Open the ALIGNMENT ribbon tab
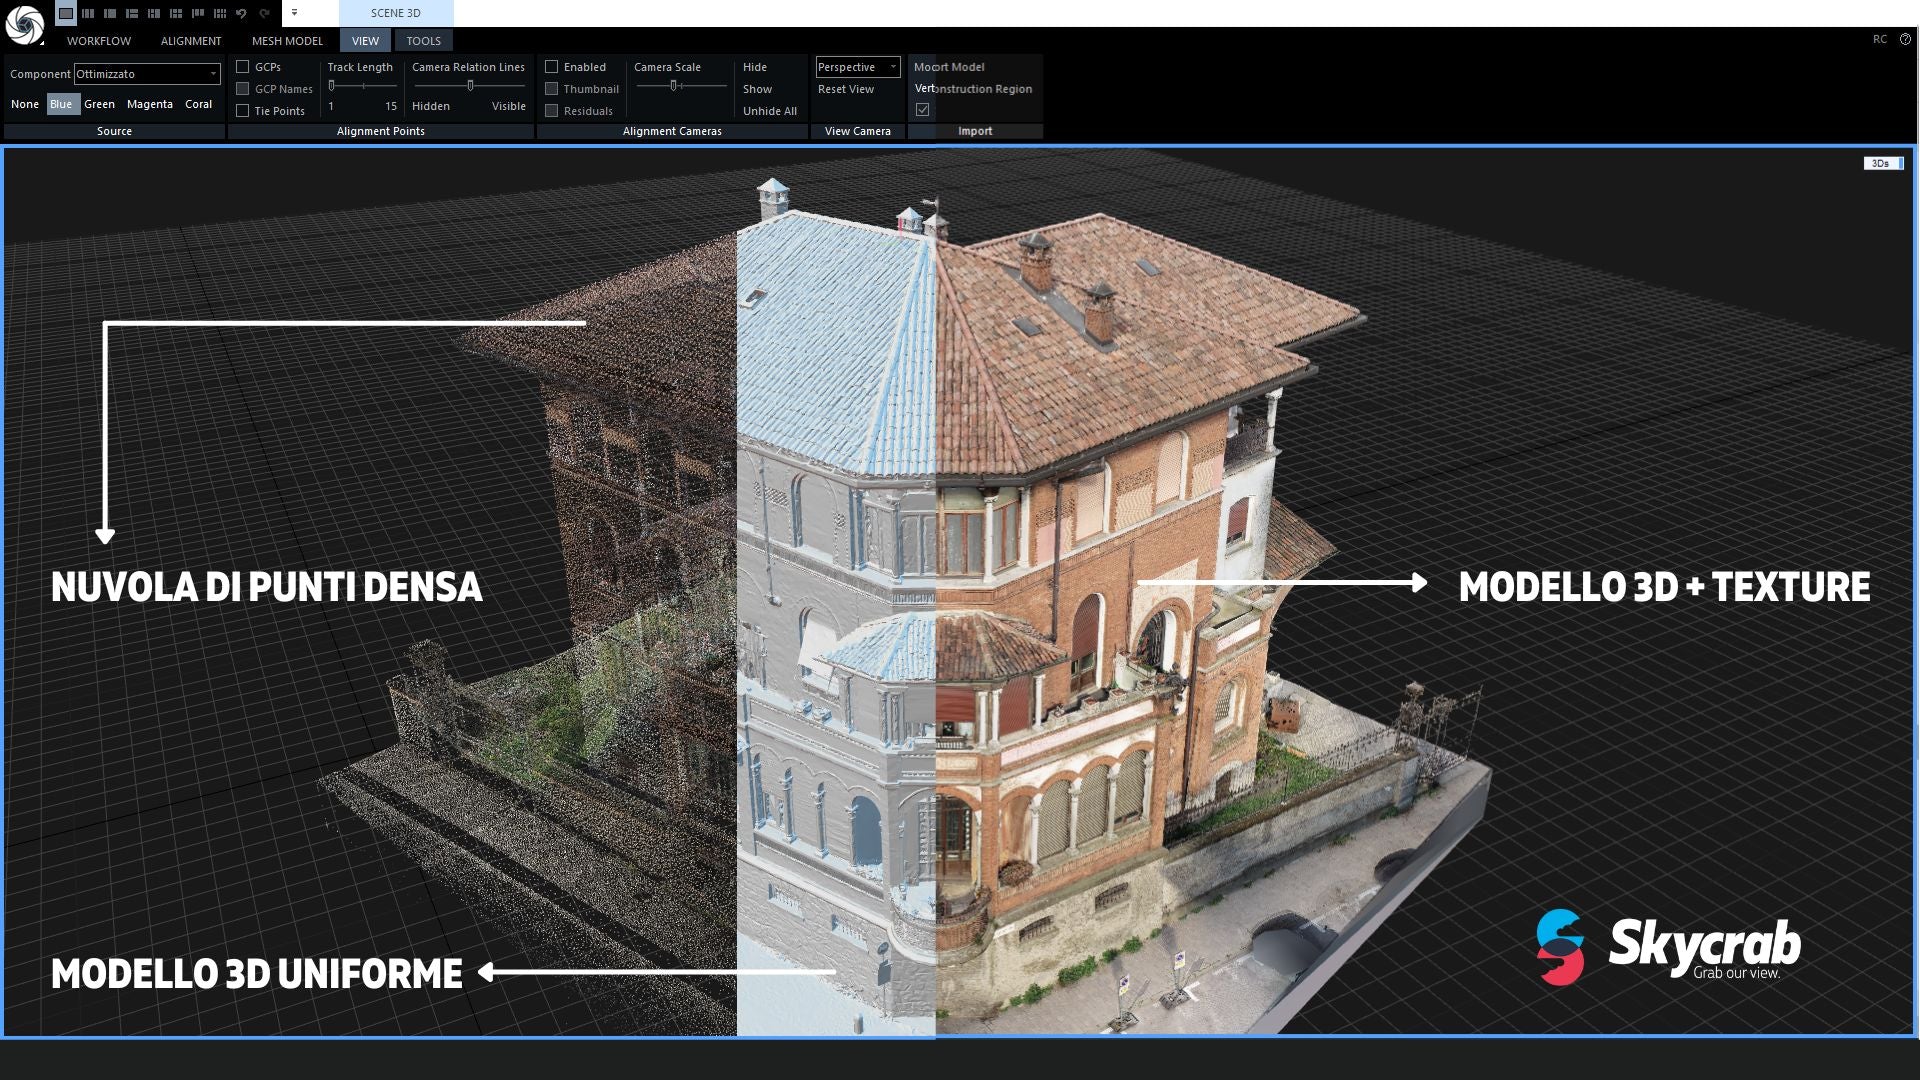The image size is (1920, 1080). [191, 41]
